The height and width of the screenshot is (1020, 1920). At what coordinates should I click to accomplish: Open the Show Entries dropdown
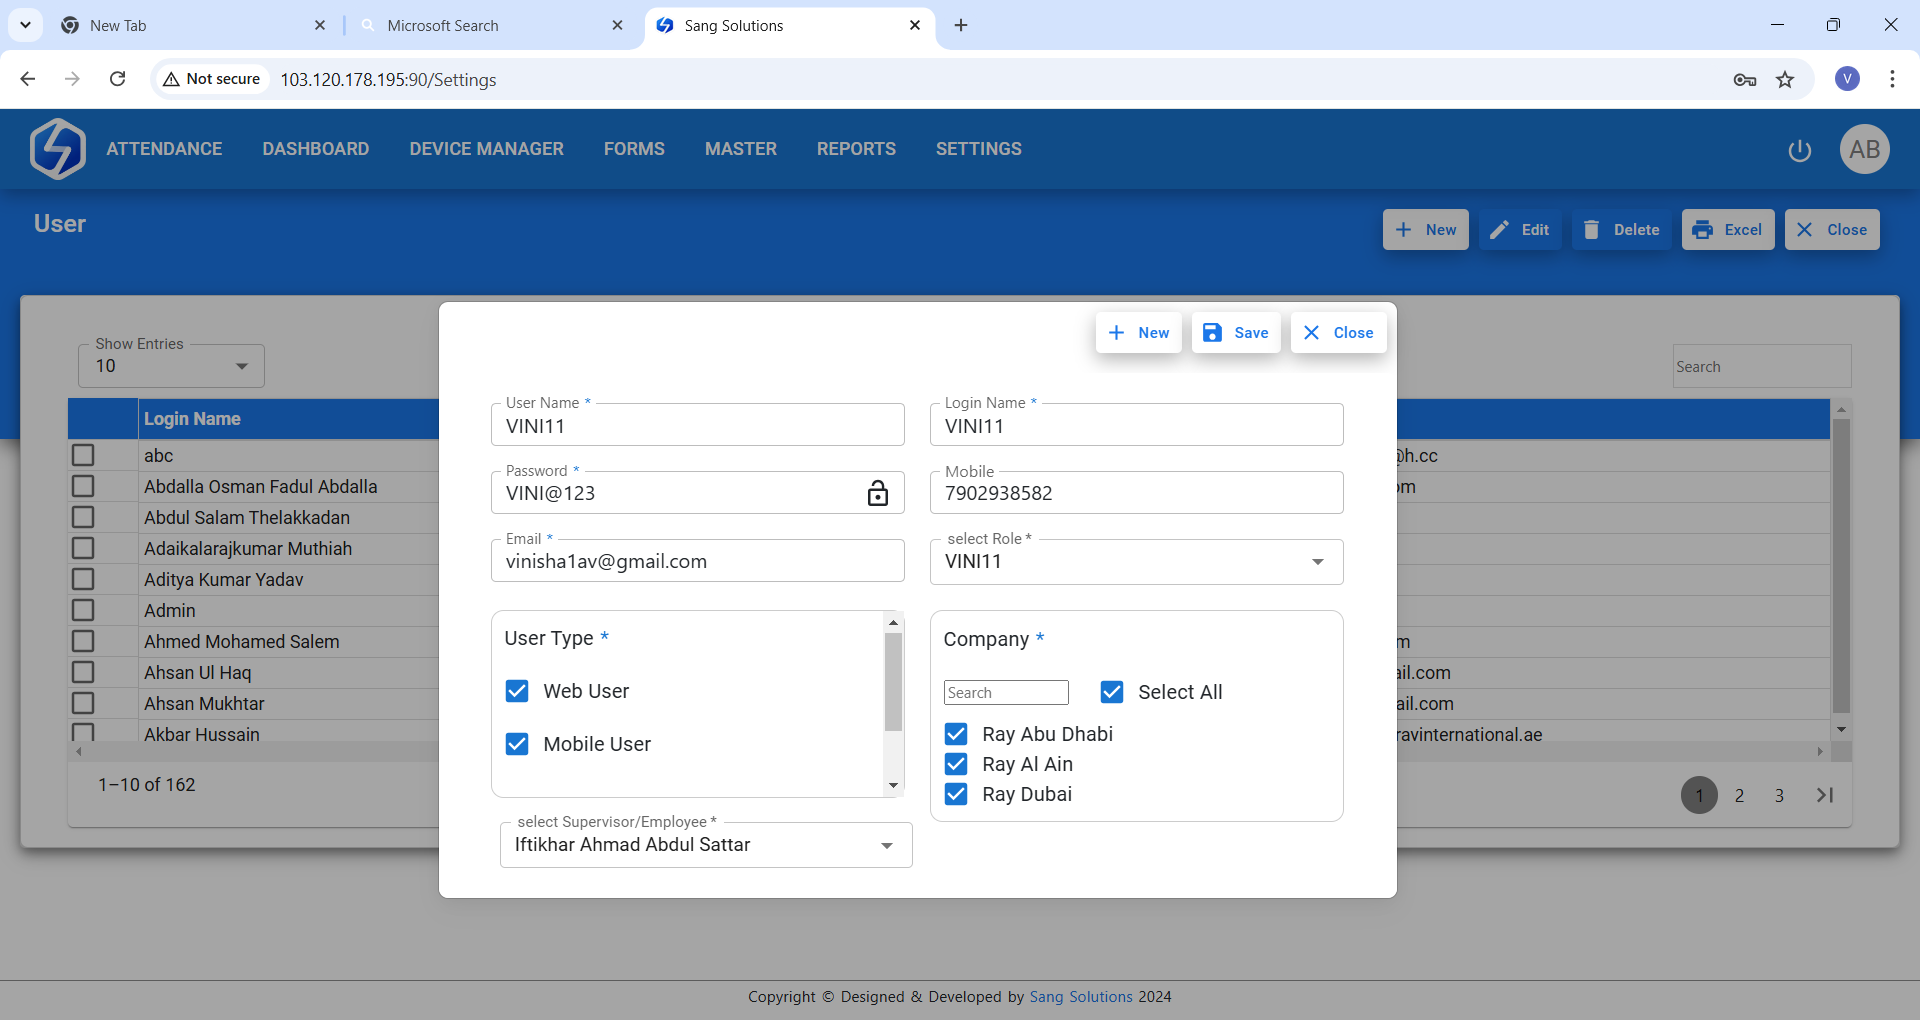pos(171,366)
